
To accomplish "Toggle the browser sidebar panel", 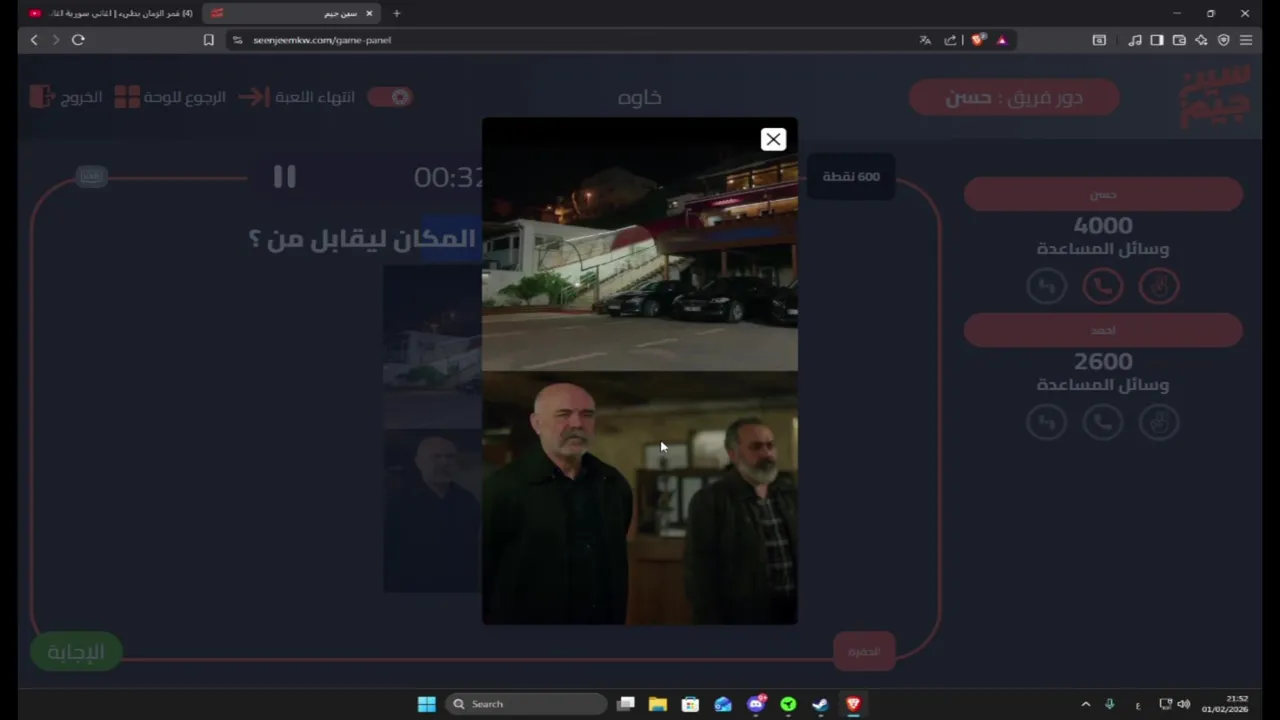I will 1157,40.
